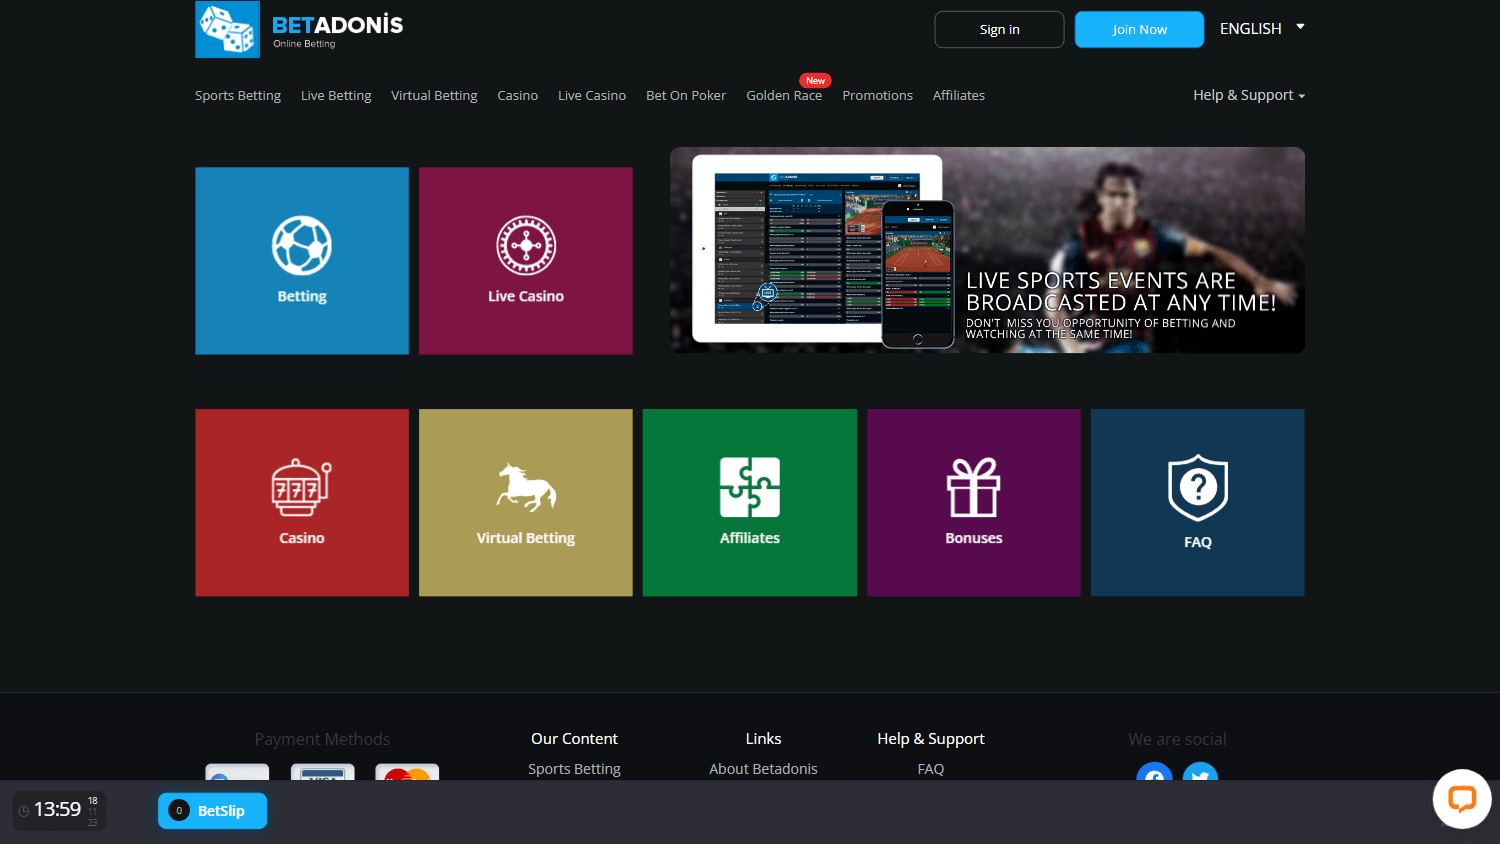Open the Bonuses gift box tile
Screen dimensions: 1500x844
974,503
